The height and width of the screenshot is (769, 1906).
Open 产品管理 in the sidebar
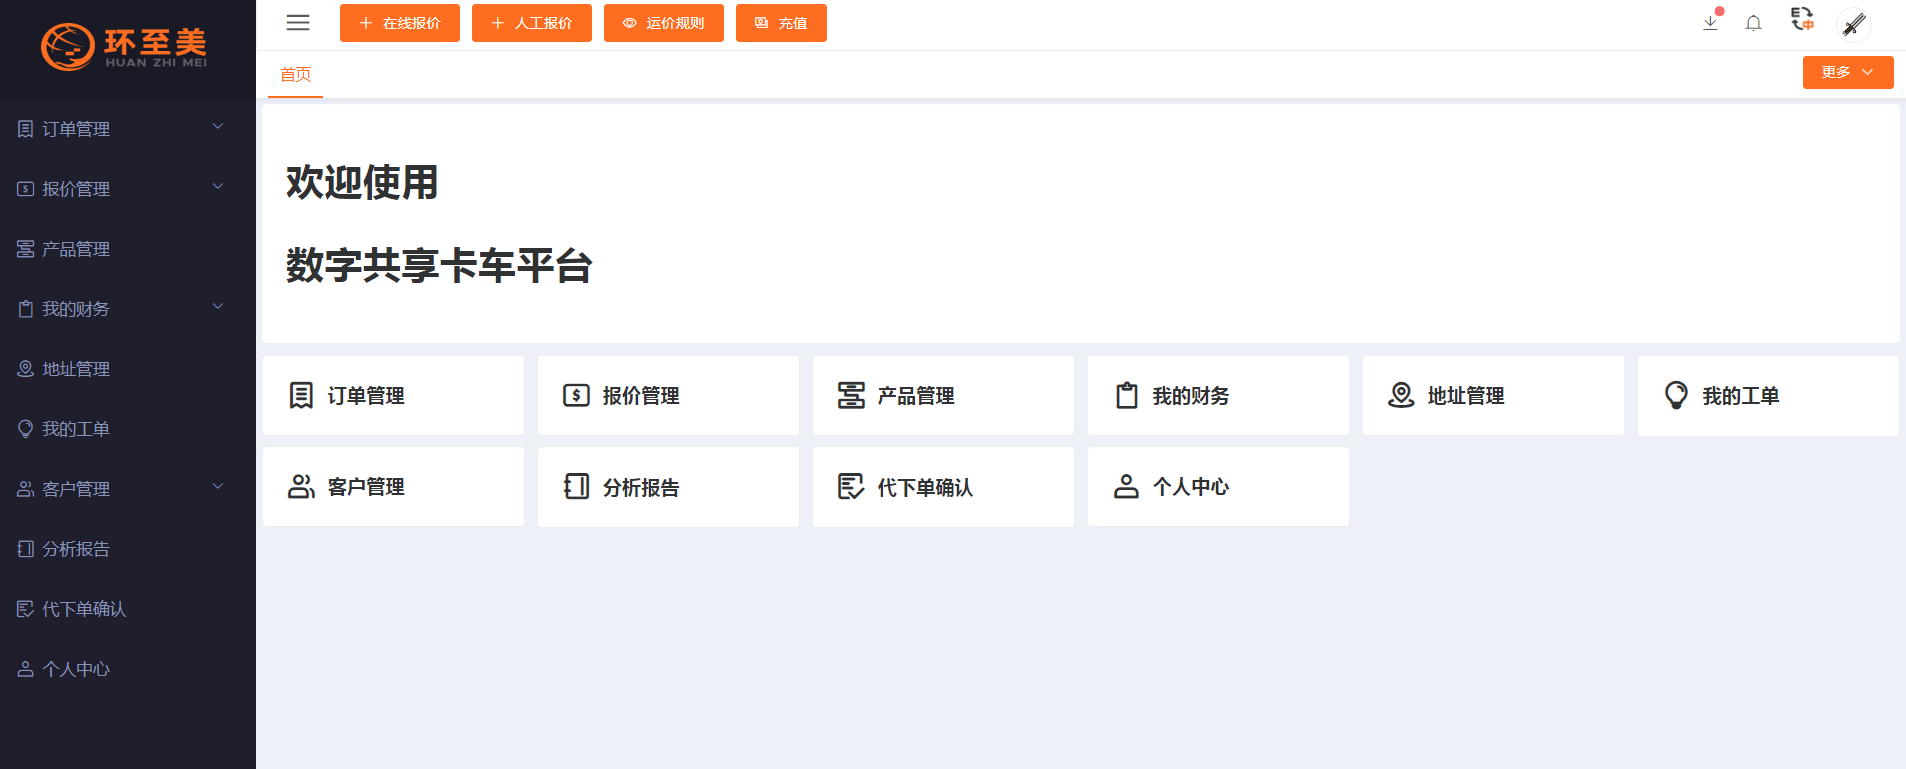(x=76, y=249)
